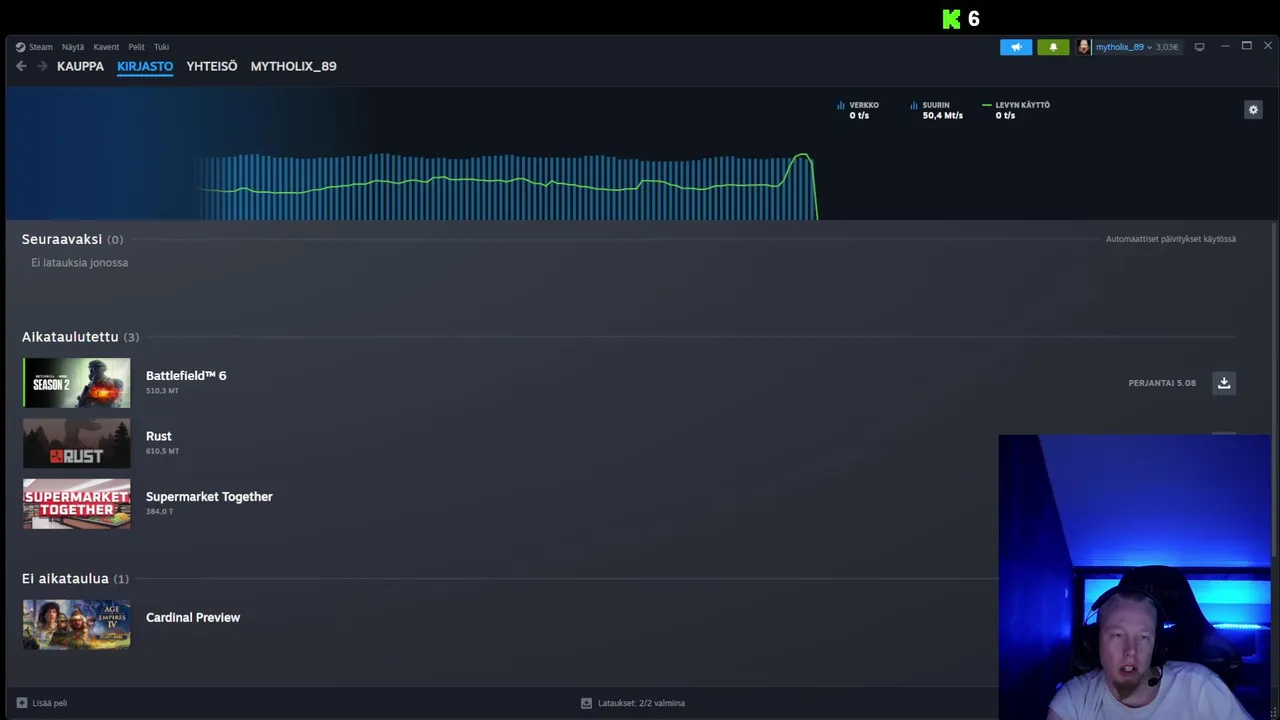This screenshot has width=1280, height=720.
Task: Open the MYTHOLIX_89 profile tab
Action: (294, 66)
